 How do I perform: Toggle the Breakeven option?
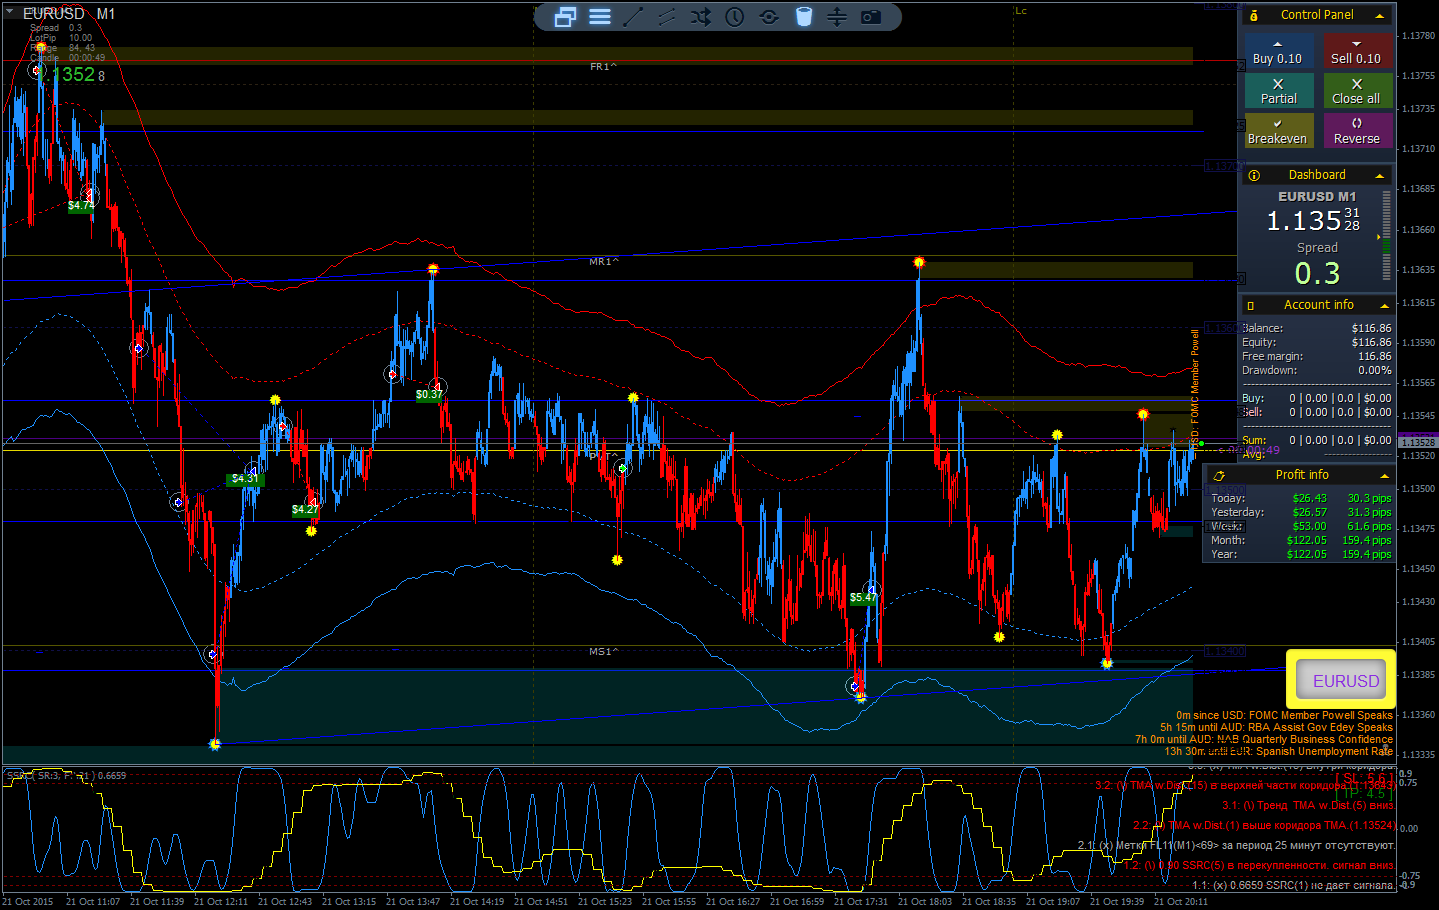[x=1278, y=131]
